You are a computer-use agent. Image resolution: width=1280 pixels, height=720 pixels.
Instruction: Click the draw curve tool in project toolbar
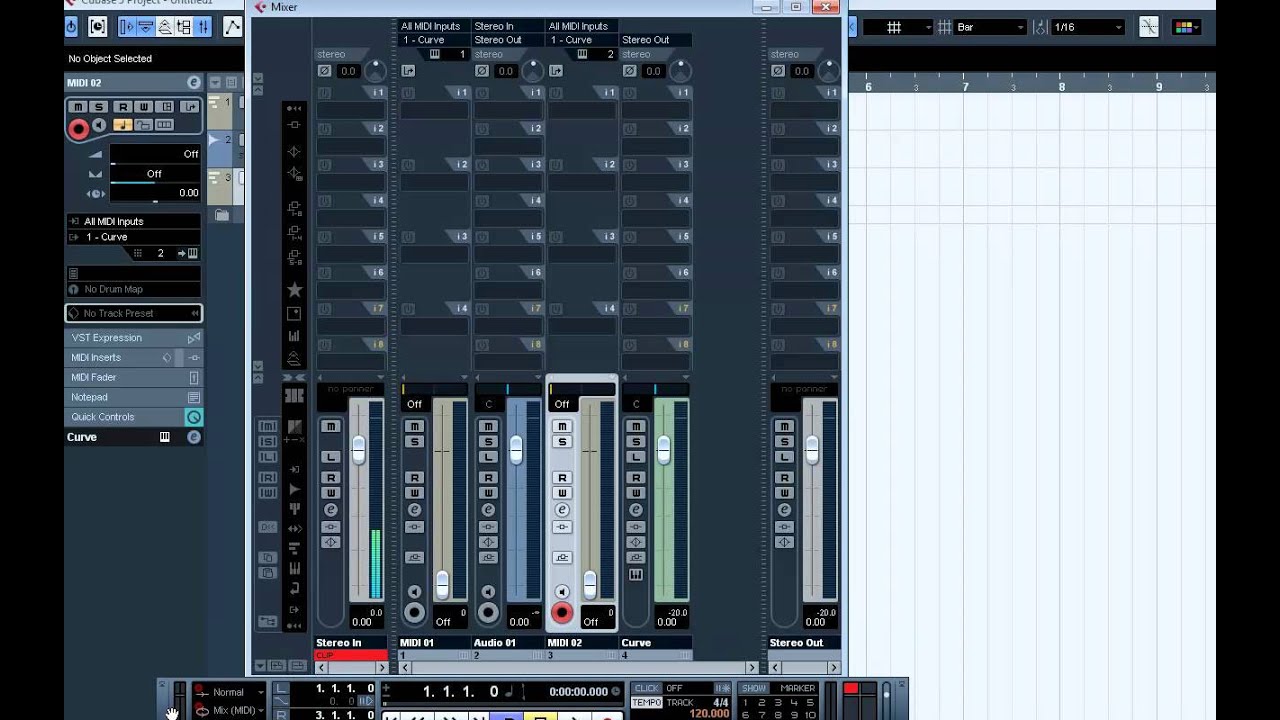coord(233,27)
